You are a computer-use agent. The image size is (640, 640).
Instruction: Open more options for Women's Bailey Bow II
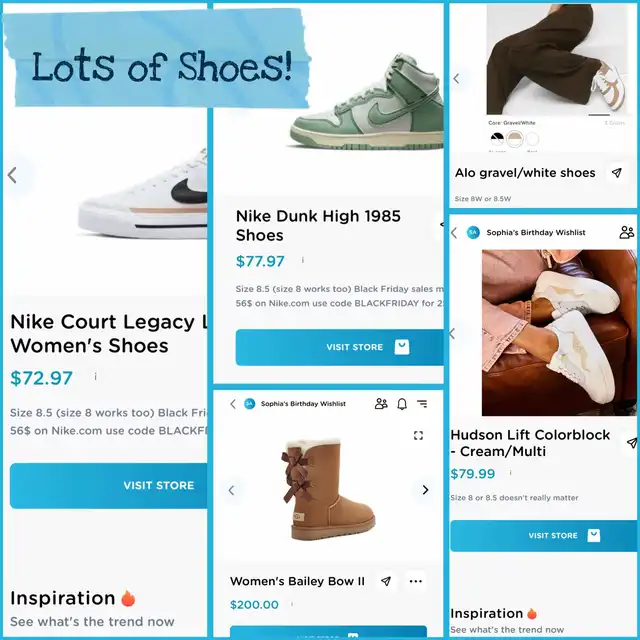[x=416, y=581]
